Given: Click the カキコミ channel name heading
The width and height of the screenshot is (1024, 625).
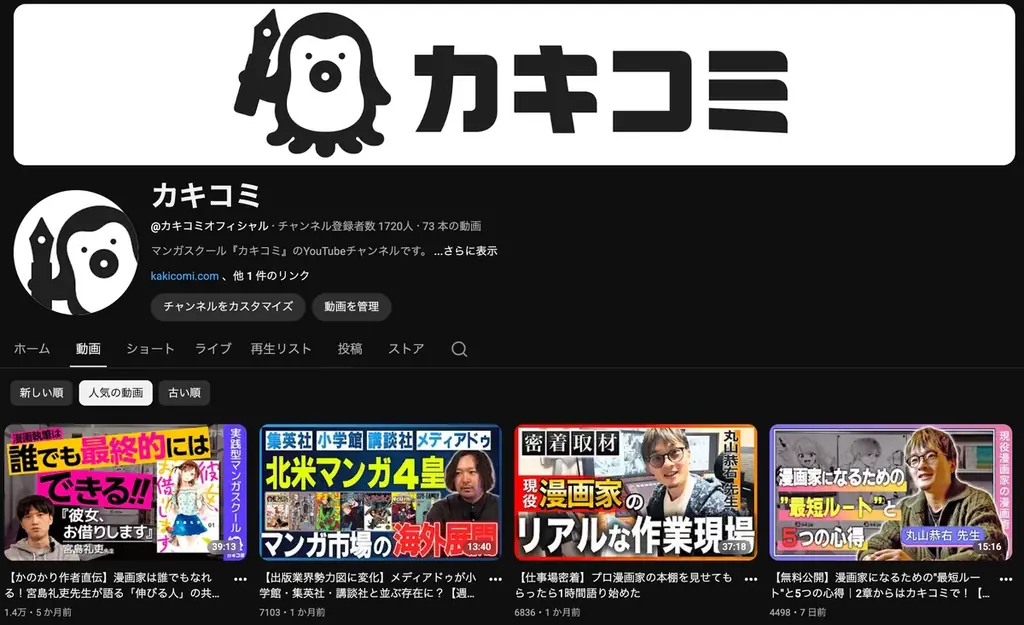Looking at the screenshot, I should (206, 195).
